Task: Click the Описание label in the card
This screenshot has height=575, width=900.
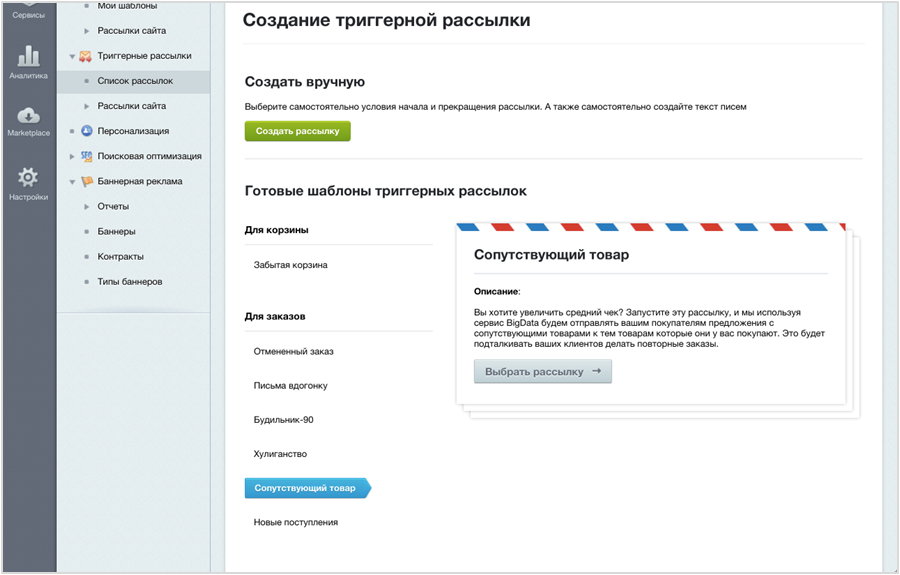Action: click(496, 292)
